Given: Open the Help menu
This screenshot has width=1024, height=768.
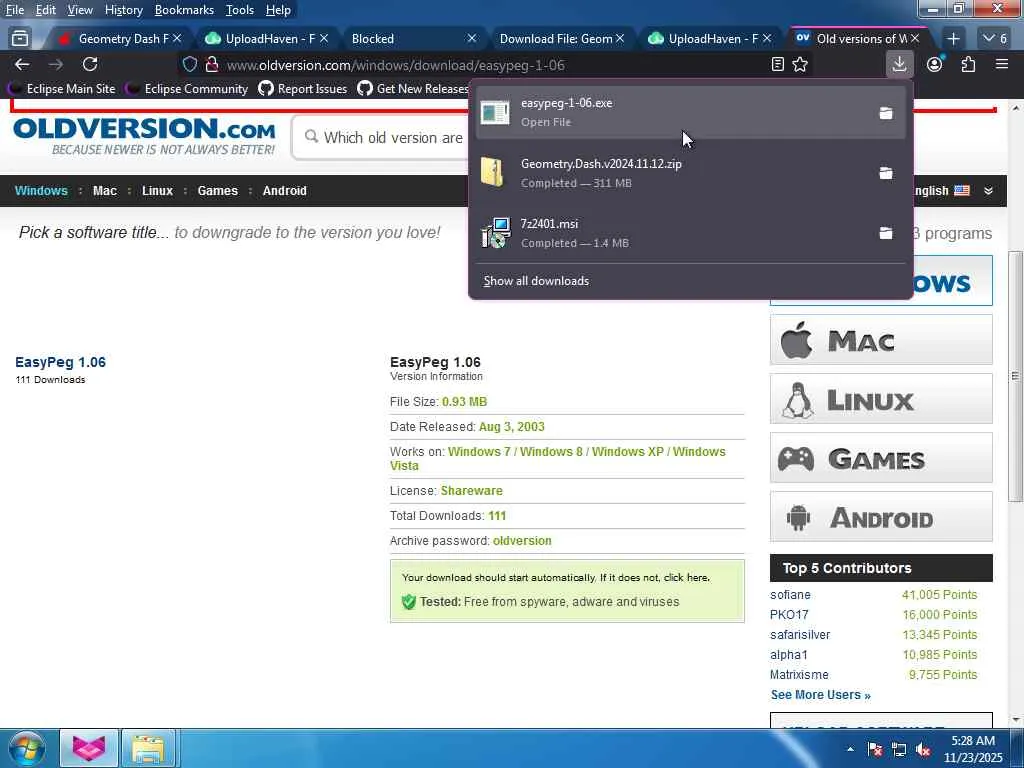Looking at the screenshot, I should (278, 10).
